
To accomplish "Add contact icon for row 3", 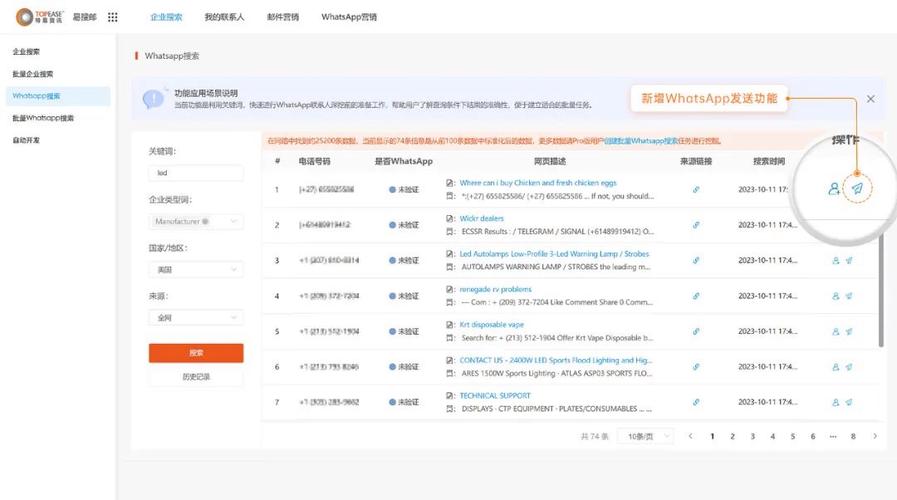I will [x=835, y=260].
